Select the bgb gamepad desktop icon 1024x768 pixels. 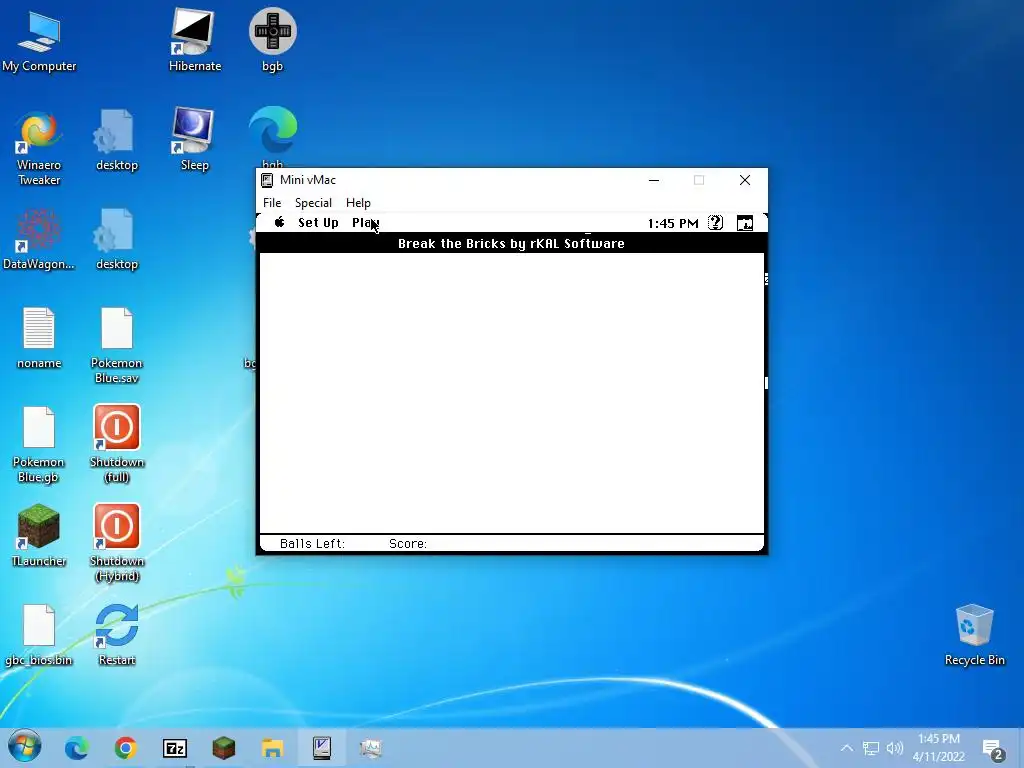(x=273, y=40)
